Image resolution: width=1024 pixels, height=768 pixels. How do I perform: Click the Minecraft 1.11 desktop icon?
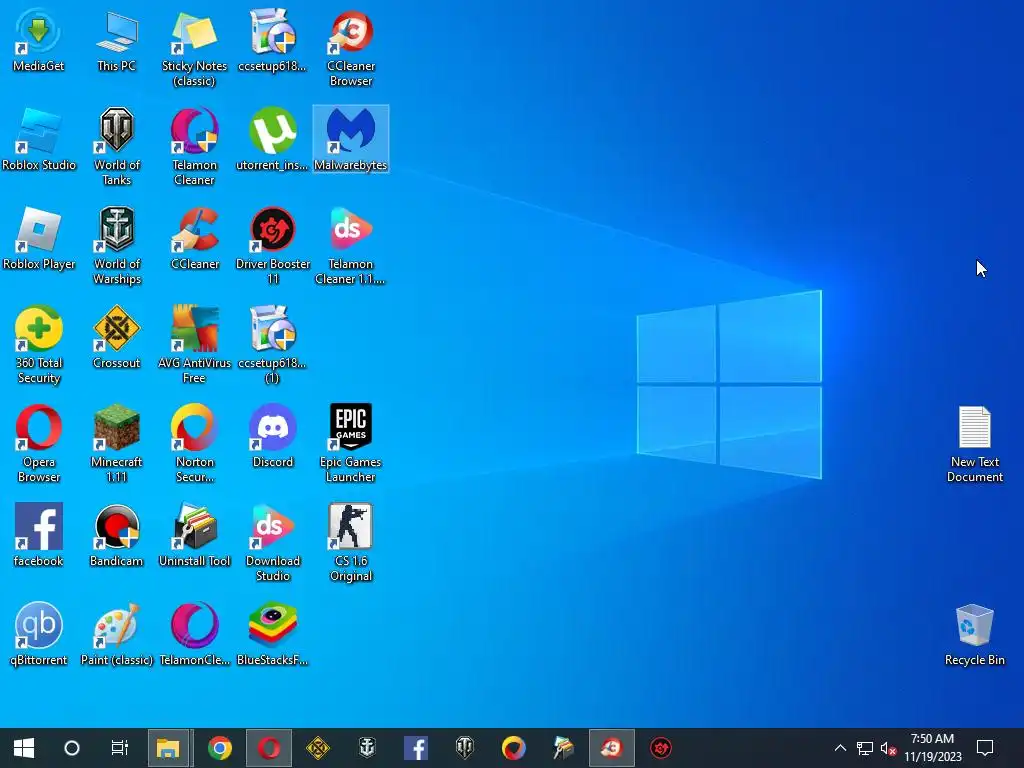tap(116, 445)
